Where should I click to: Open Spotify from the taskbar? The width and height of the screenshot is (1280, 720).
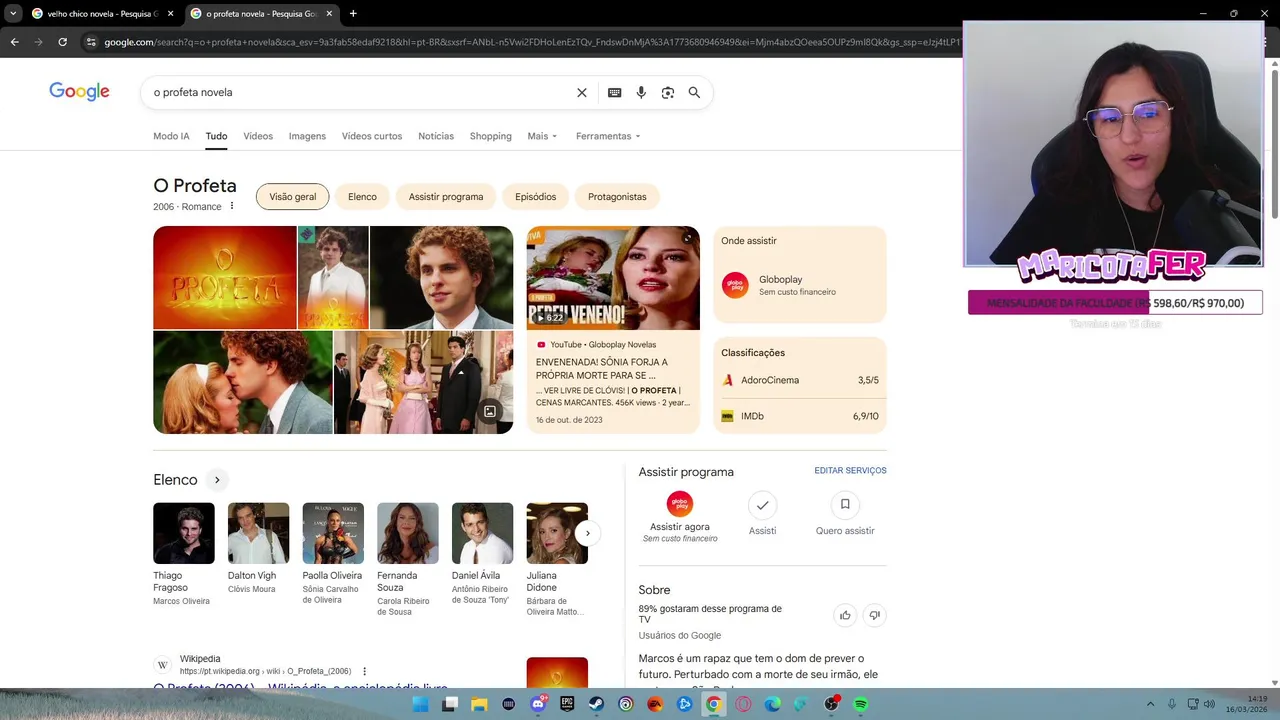[861, 704]
